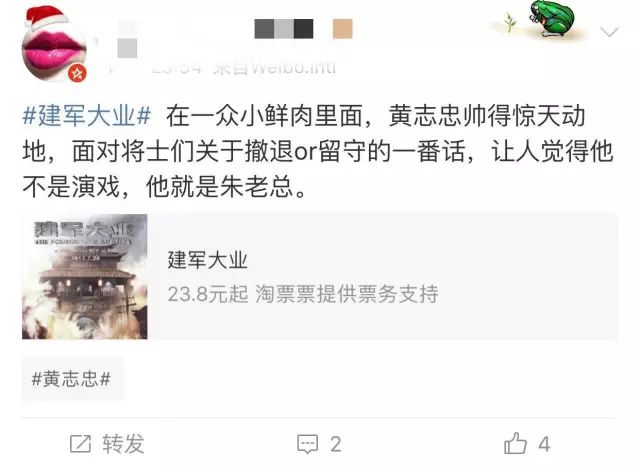Click the 转发 repost label
Screen dimensions: 640x469
click(x=123, y=444)
